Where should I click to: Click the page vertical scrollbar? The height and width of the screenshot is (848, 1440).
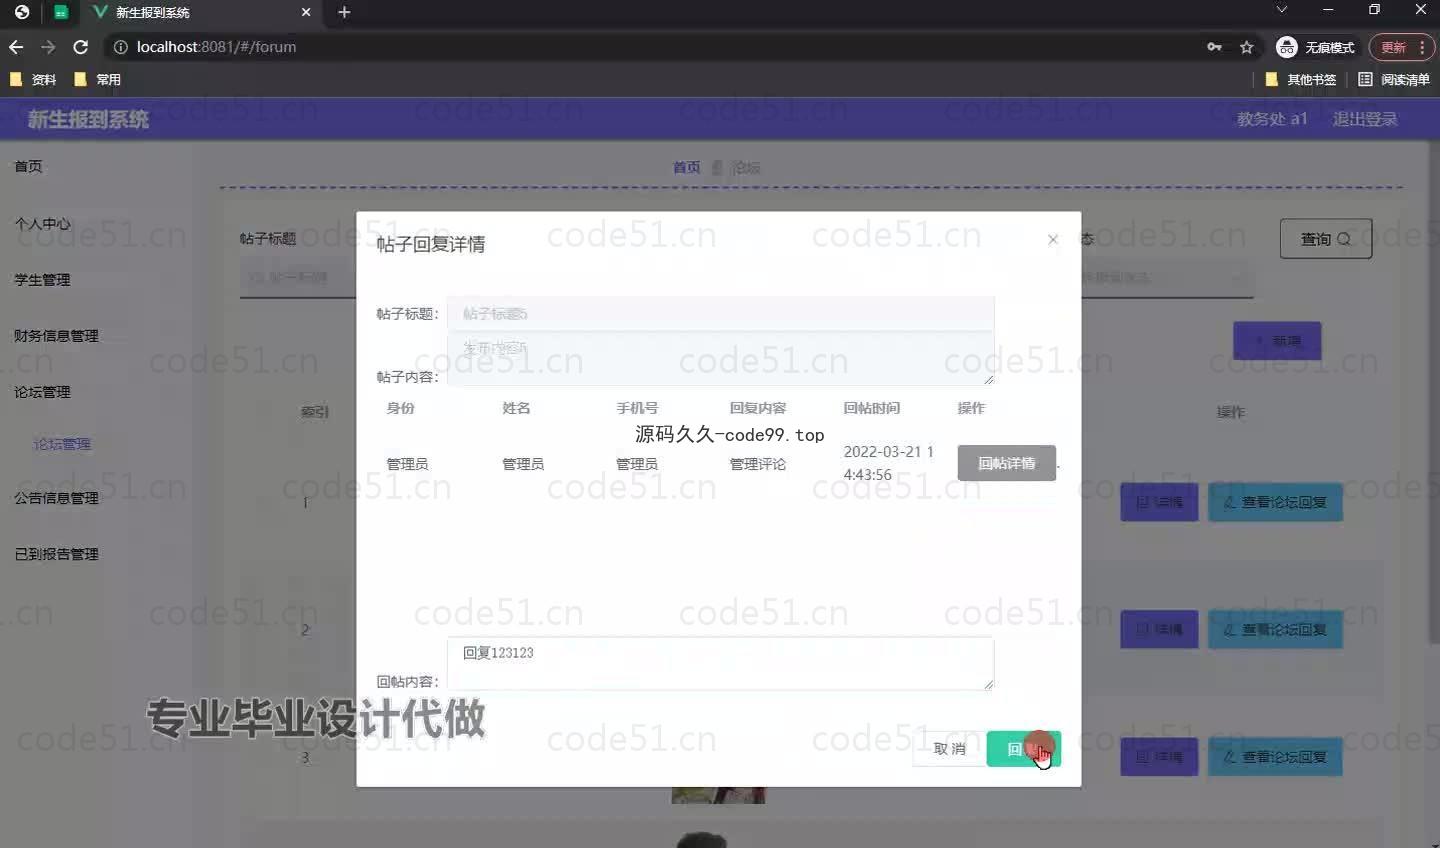1434,390
